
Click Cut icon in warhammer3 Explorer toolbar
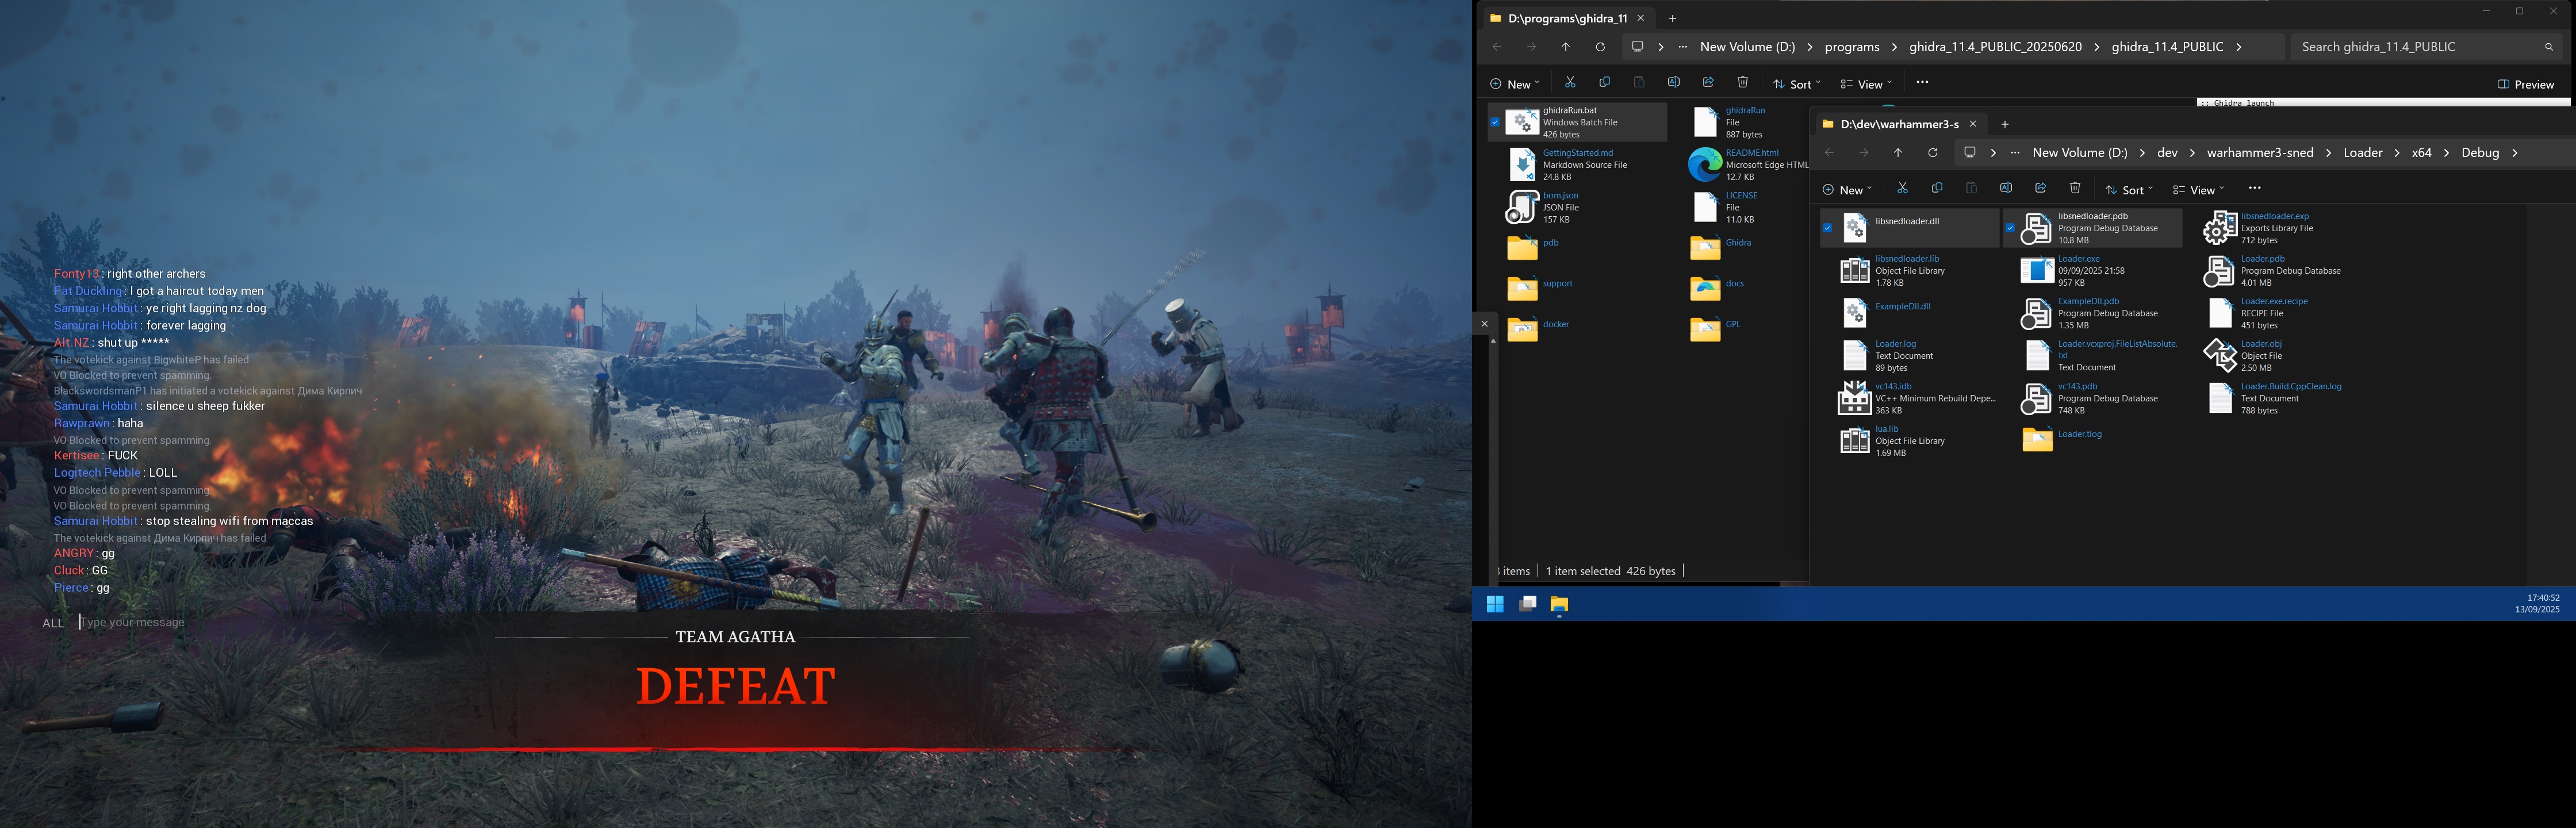[x=1902, y=189]
